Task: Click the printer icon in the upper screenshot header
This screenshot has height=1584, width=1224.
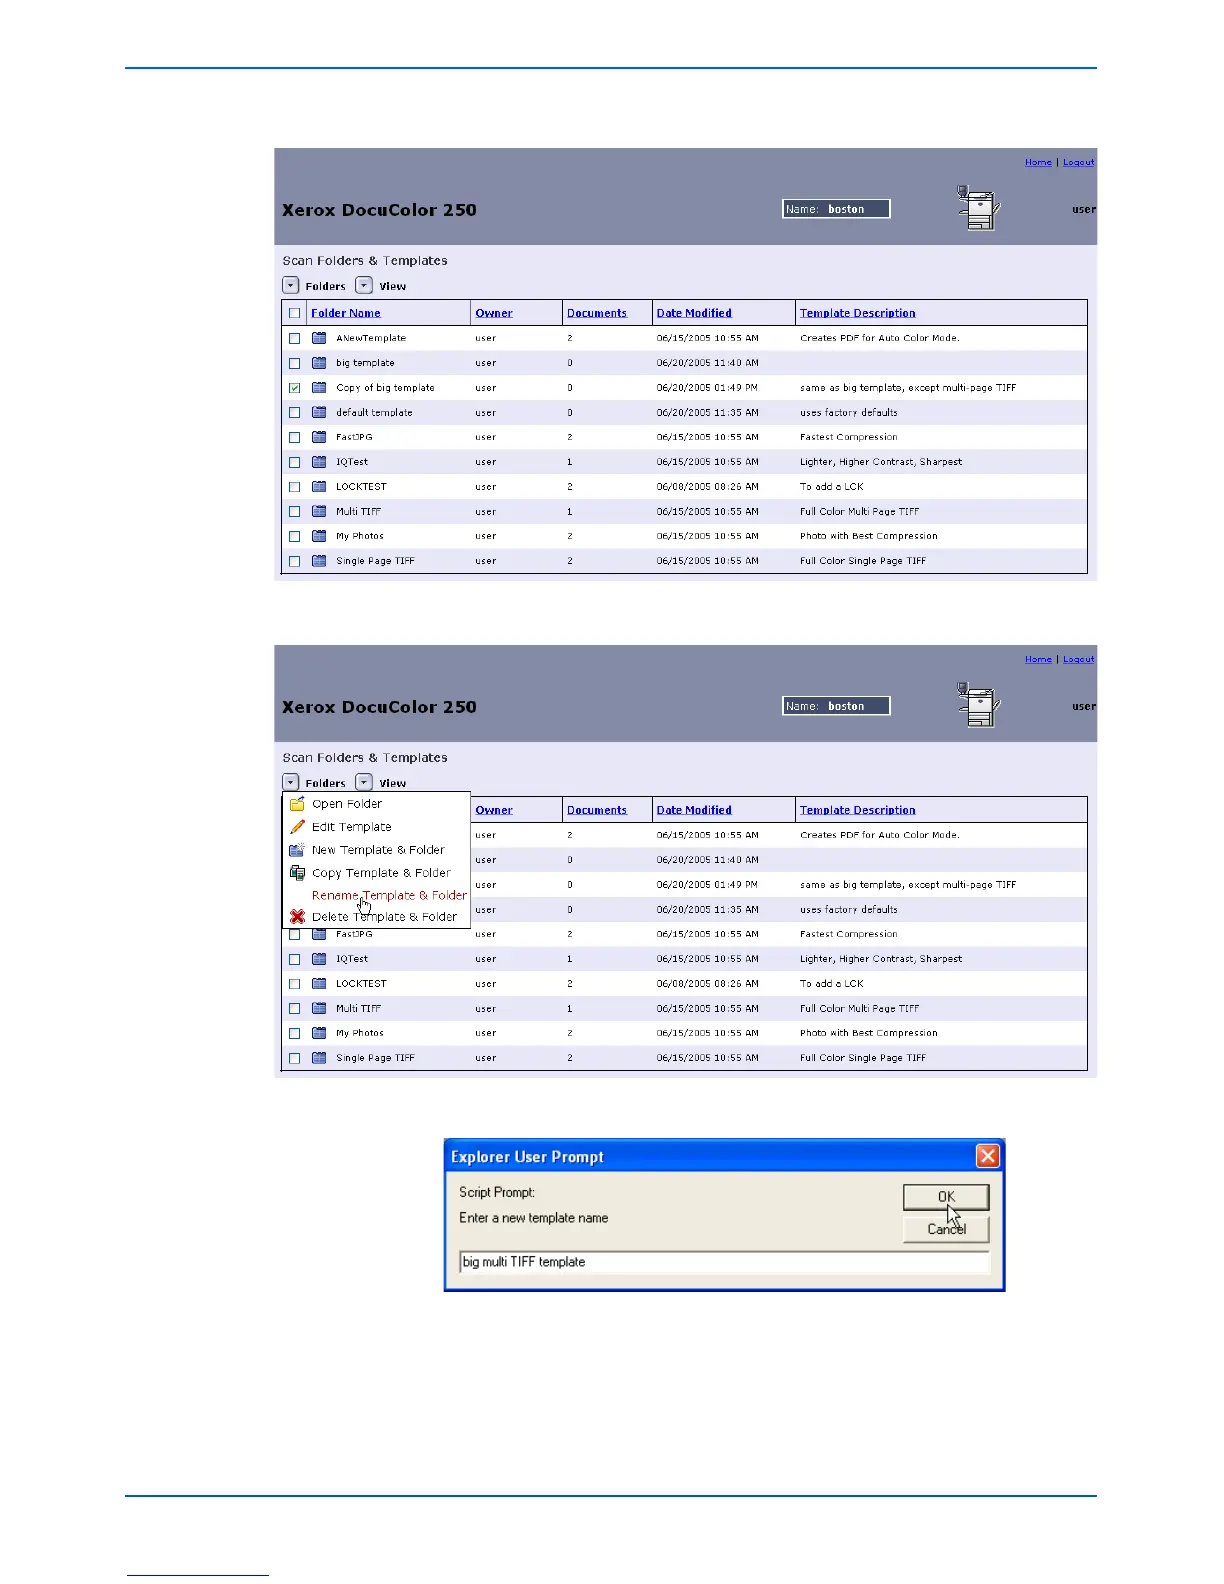Action: tap(978, 207)
